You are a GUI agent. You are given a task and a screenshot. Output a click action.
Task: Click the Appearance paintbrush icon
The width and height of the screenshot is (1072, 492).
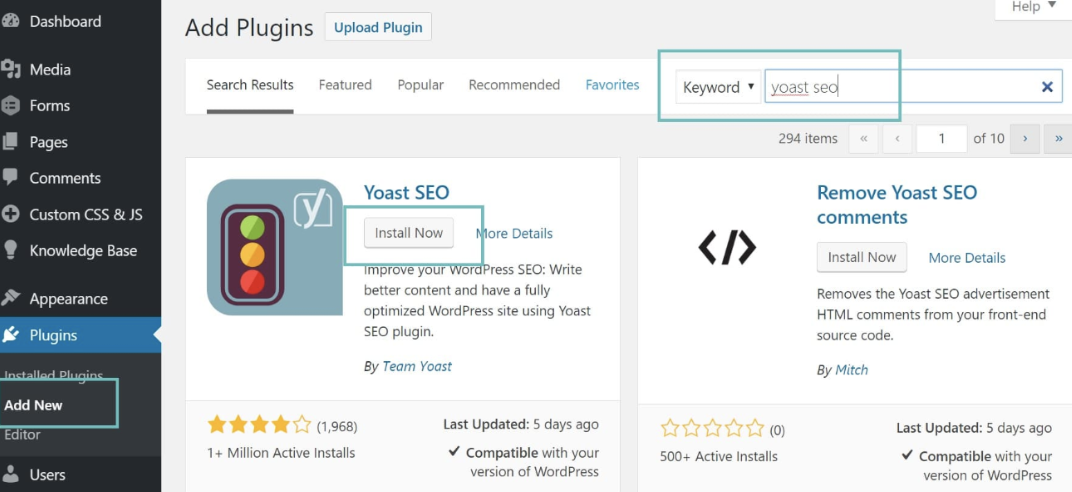tap(11, 298)
